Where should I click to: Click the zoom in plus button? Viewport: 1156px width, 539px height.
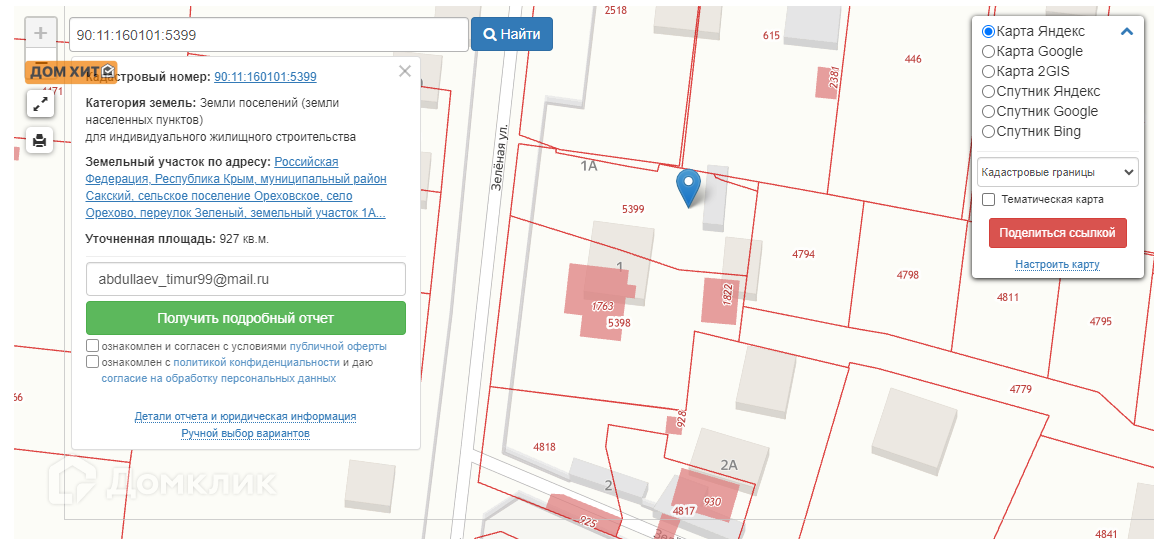[x=40, y=32]
